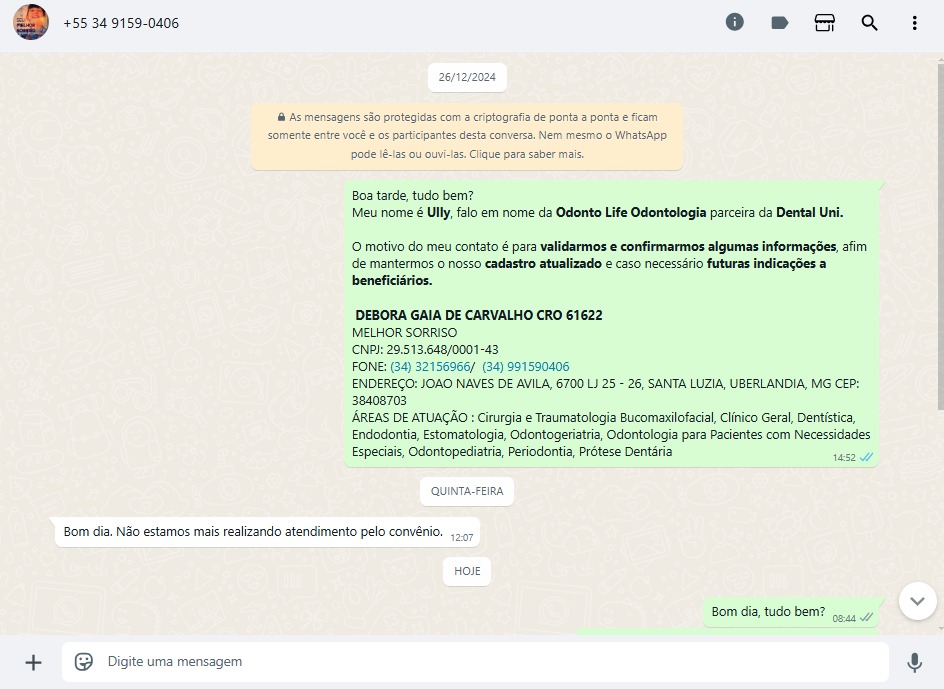
Task: Click the 26/12/2024 date chip
Action: point(467,77)
